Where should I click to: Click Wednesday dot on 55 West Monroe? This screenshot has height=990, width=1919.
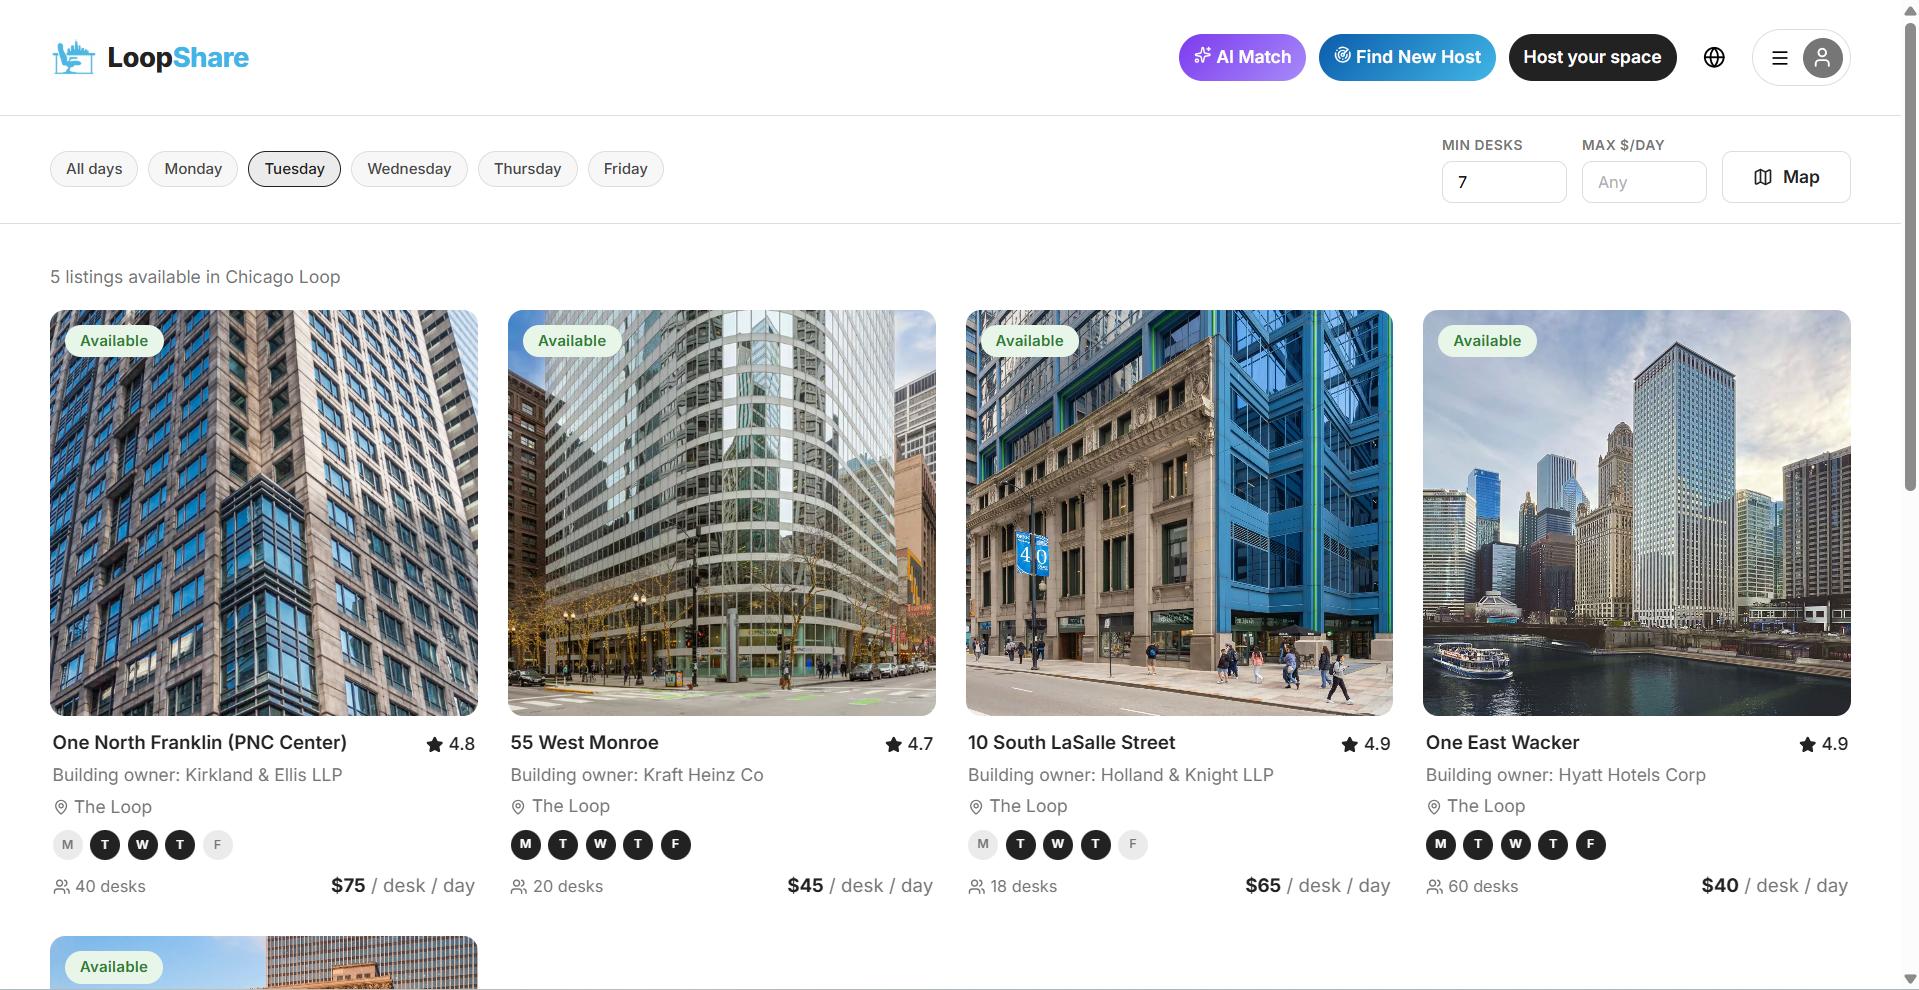tap(601, 845)
